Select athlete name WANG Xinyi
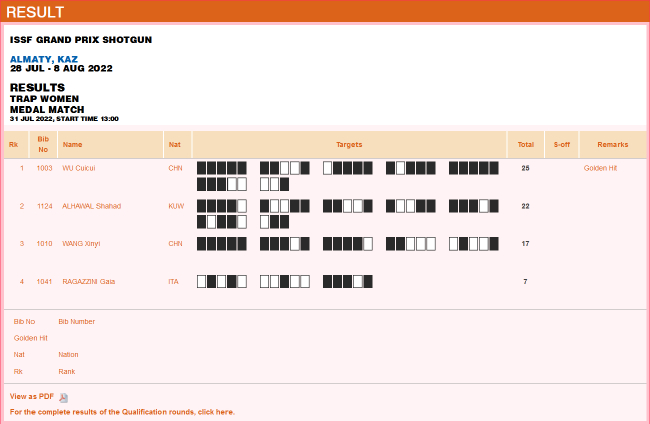This screenshot has width=650, height=424. [x=81, y=244]
